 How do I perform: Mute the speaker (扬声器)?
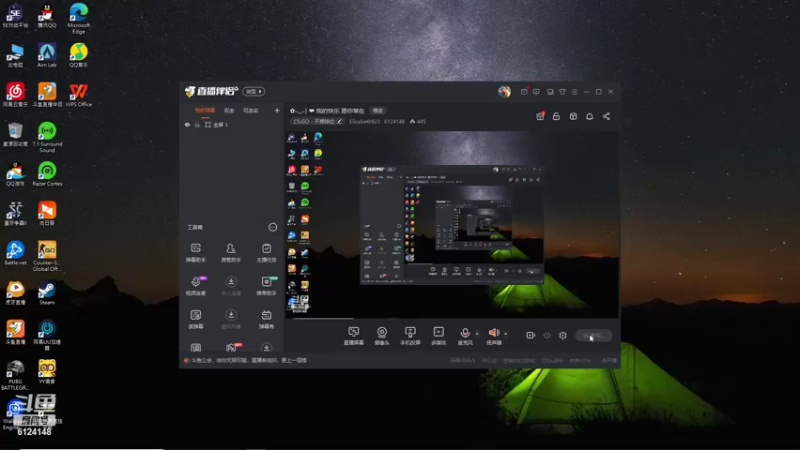point(494,336)
